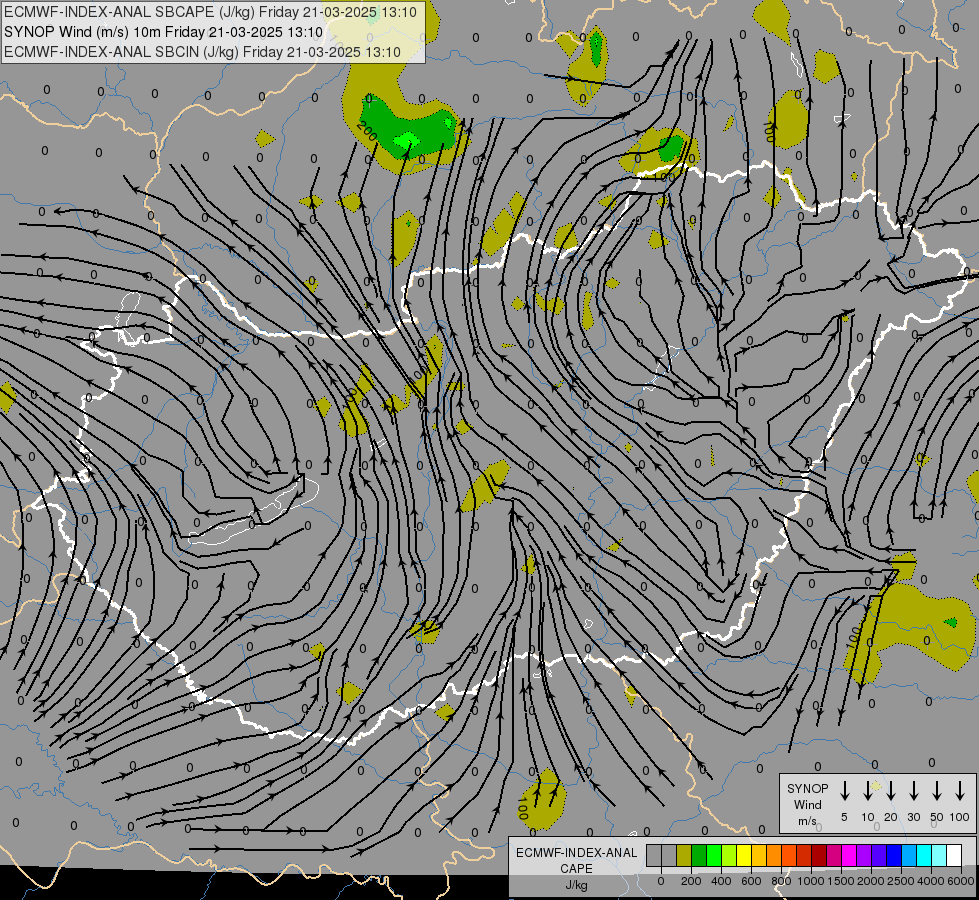Click the '6000' tick on CAPE scale
The image size is (979, 900).
[961, 881]
